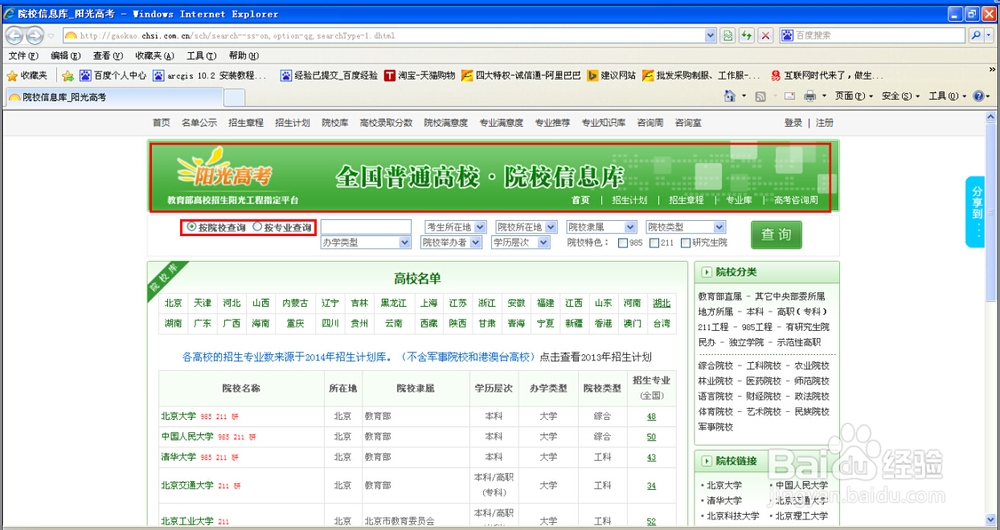Click the green 查询 button
Screen dimensions: 1000x530
tap(776, 235)
